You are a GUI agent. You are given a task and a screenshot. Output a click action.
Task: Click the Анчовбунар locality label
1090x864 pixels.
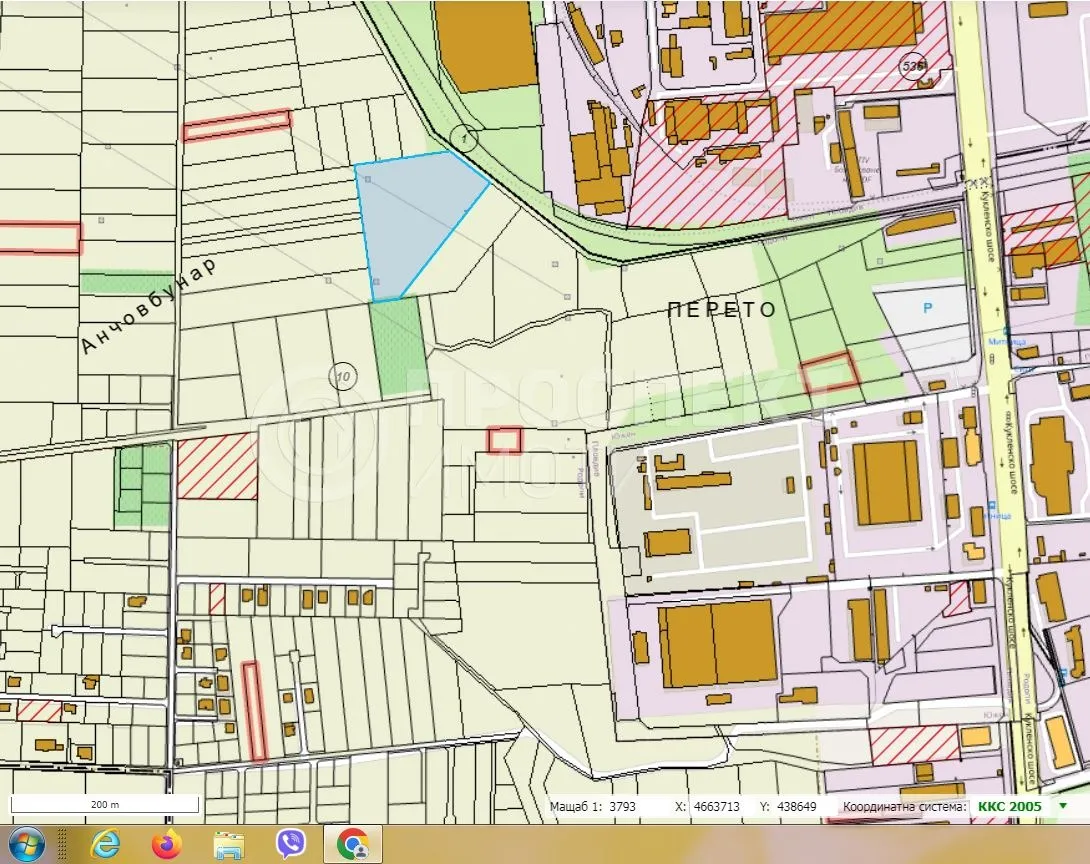coord(148,307)
